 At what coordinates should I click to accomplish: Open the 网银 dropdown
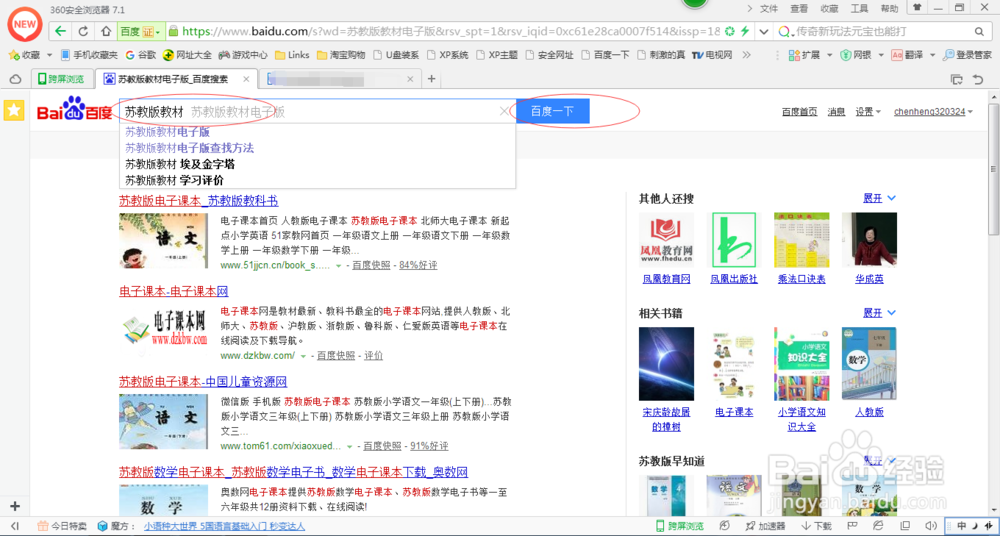pos(862,55)
